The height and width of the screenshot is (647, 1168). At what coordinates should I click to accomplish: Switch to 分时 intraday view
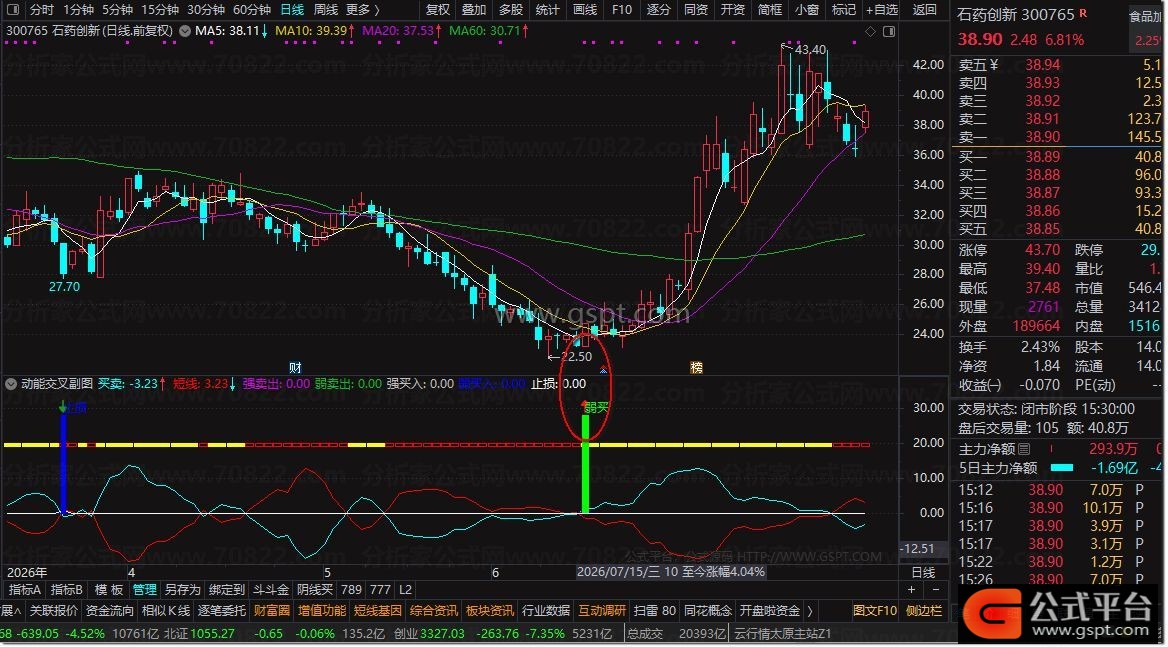point(42,10)
